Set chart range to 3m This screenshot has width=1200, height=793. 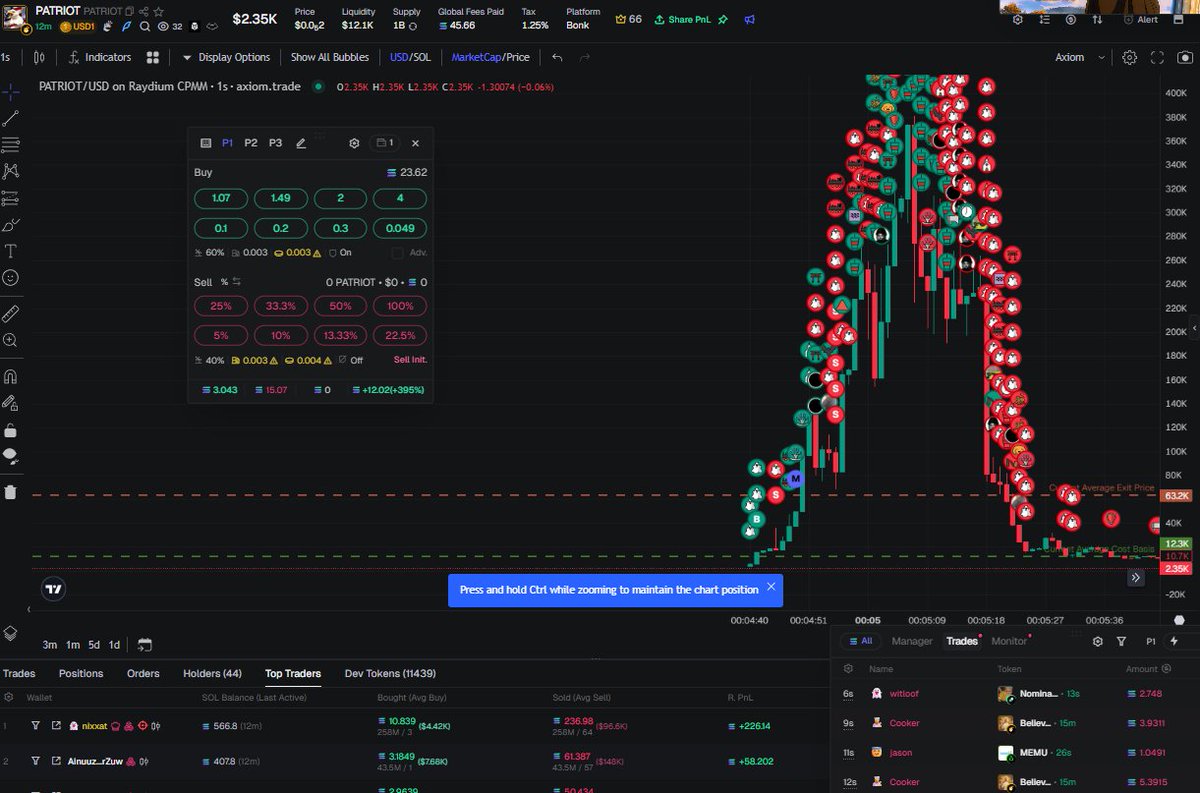coord(50,644)
